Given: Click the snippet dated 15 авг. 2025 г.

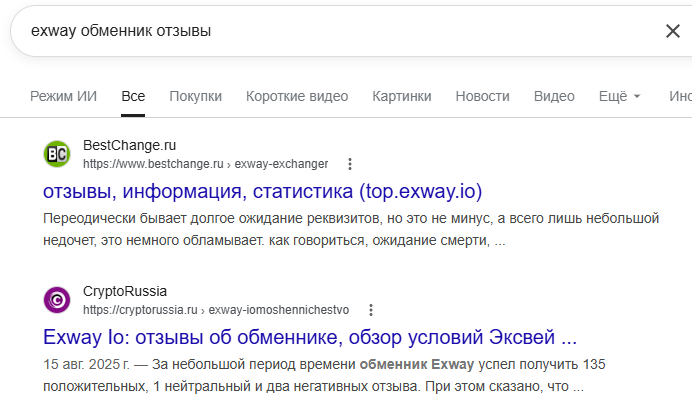Looking at the screenshot, I should click(x=324, y=375).
